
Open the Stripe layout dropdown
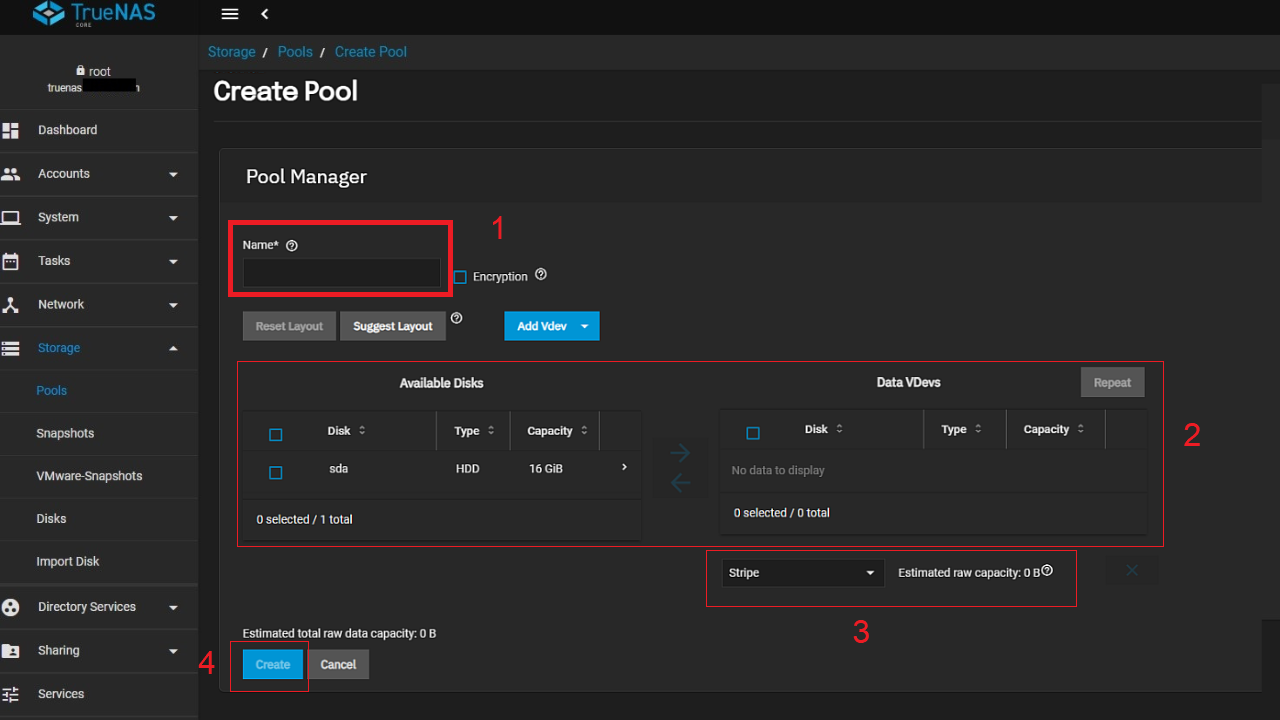pos(800,572)
